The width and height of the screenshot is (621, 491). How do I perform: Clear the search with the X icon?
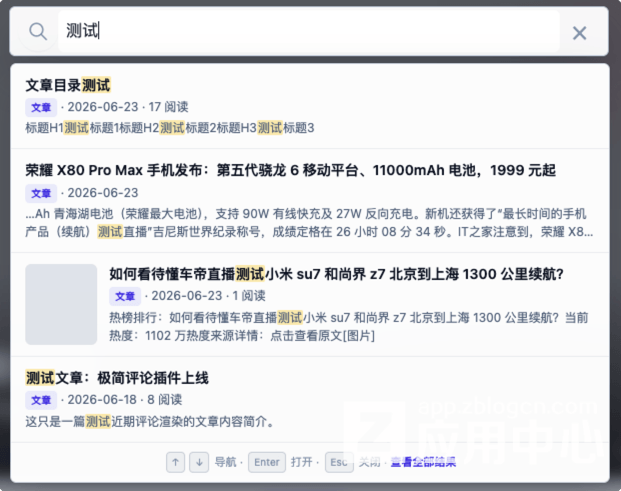pos(579,33)
